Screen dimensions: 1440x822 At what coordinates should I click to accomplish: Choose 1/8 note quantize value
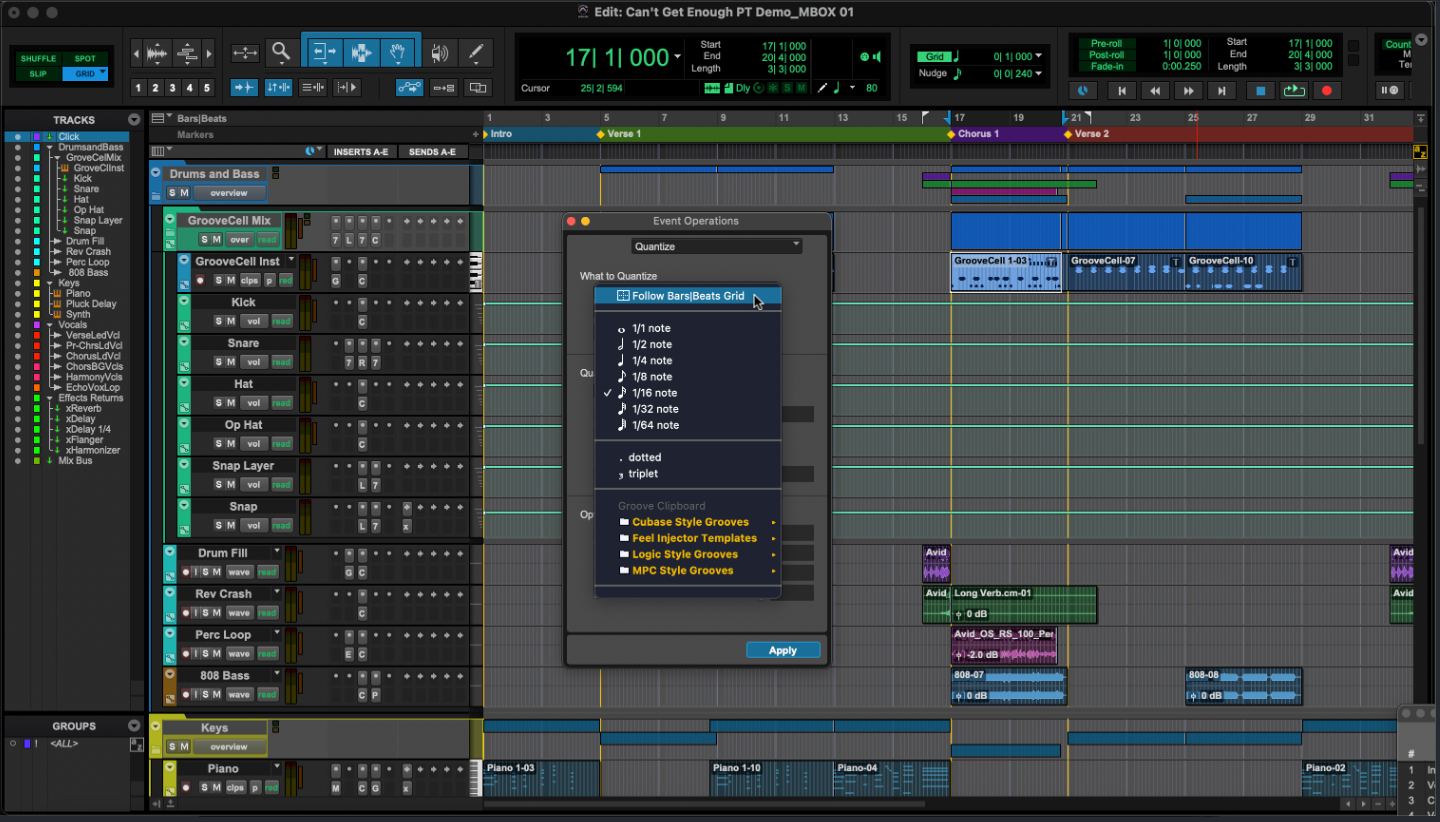coord(687,377)
